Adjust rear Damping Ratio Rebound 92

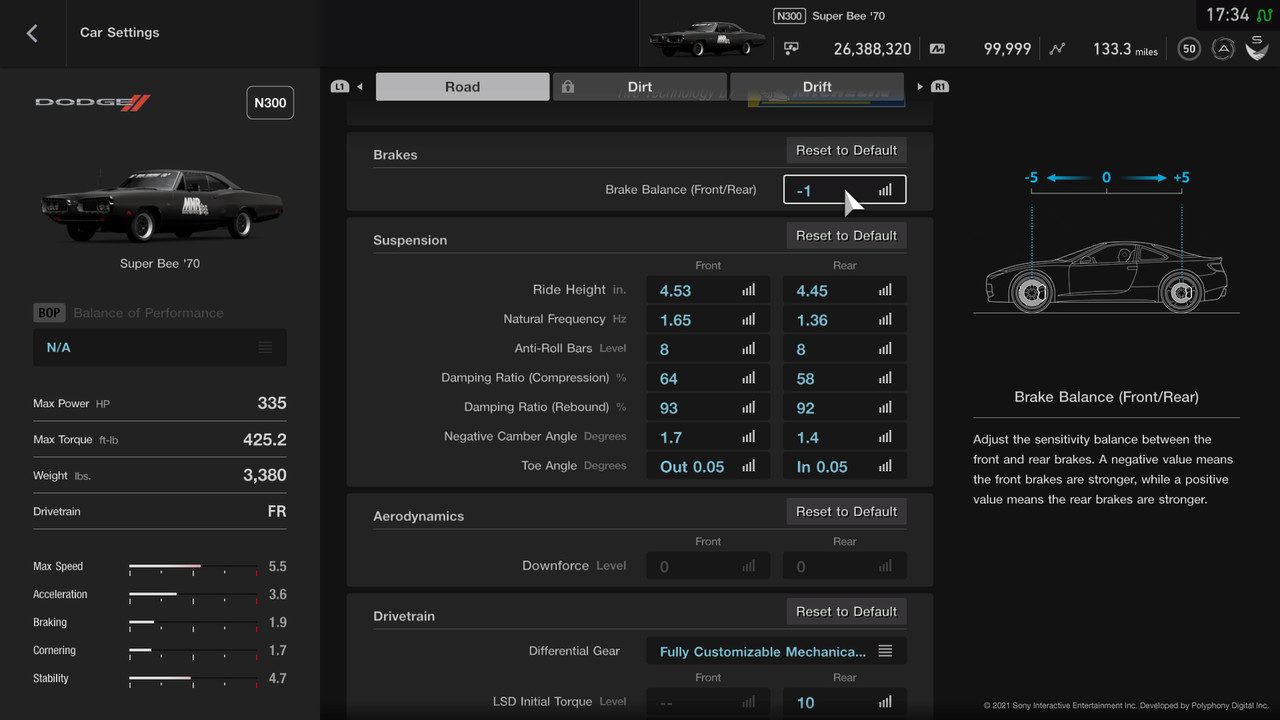tap(845, 408)
